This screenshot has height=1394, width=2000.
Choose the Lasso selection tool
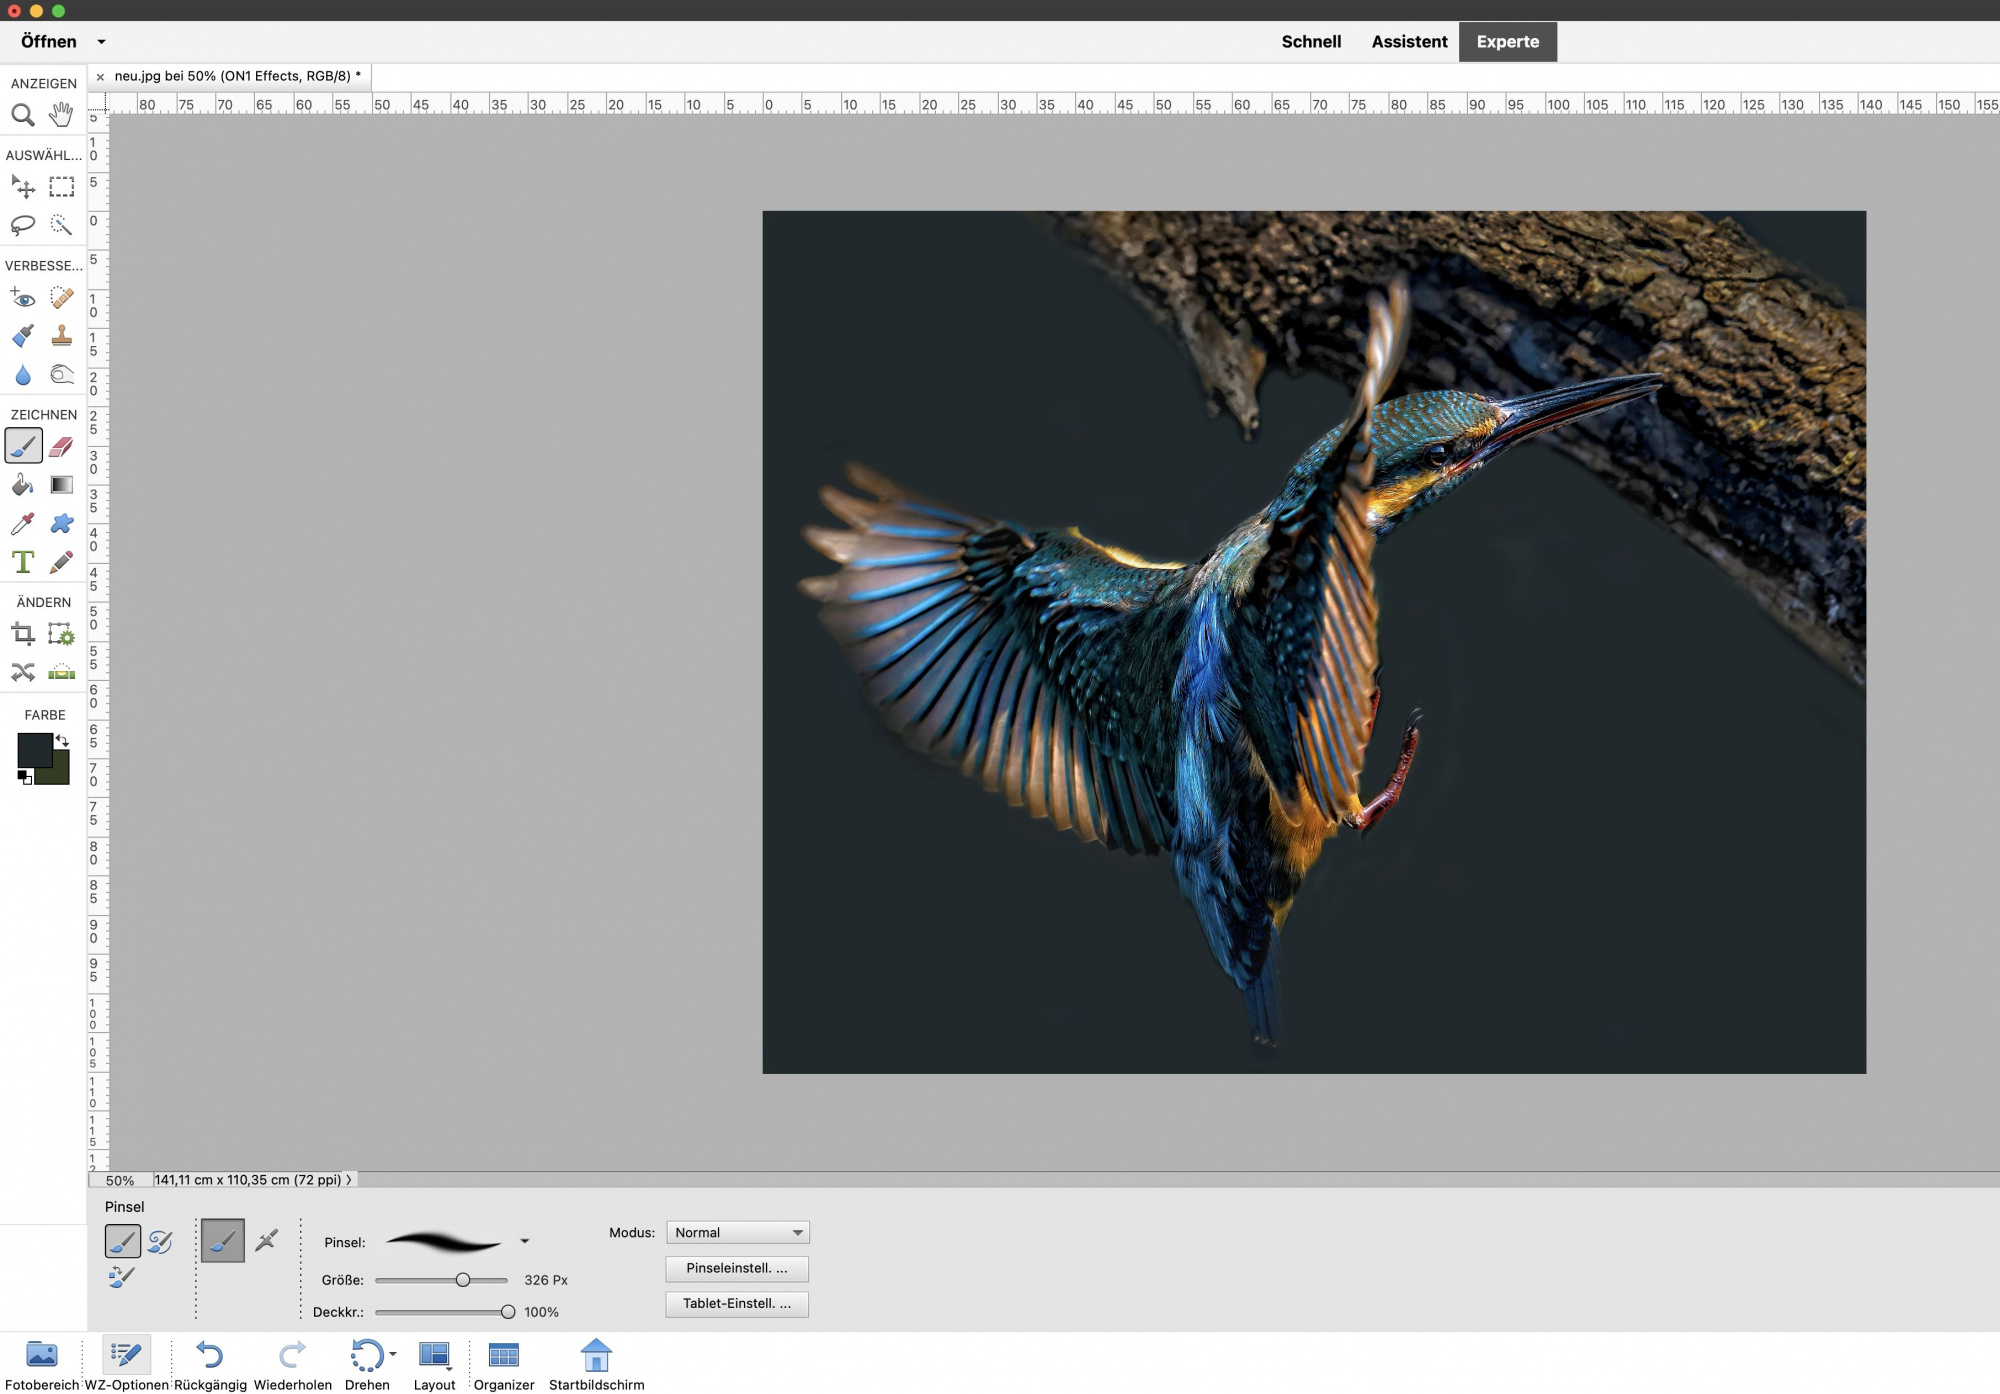coord(22,225)
